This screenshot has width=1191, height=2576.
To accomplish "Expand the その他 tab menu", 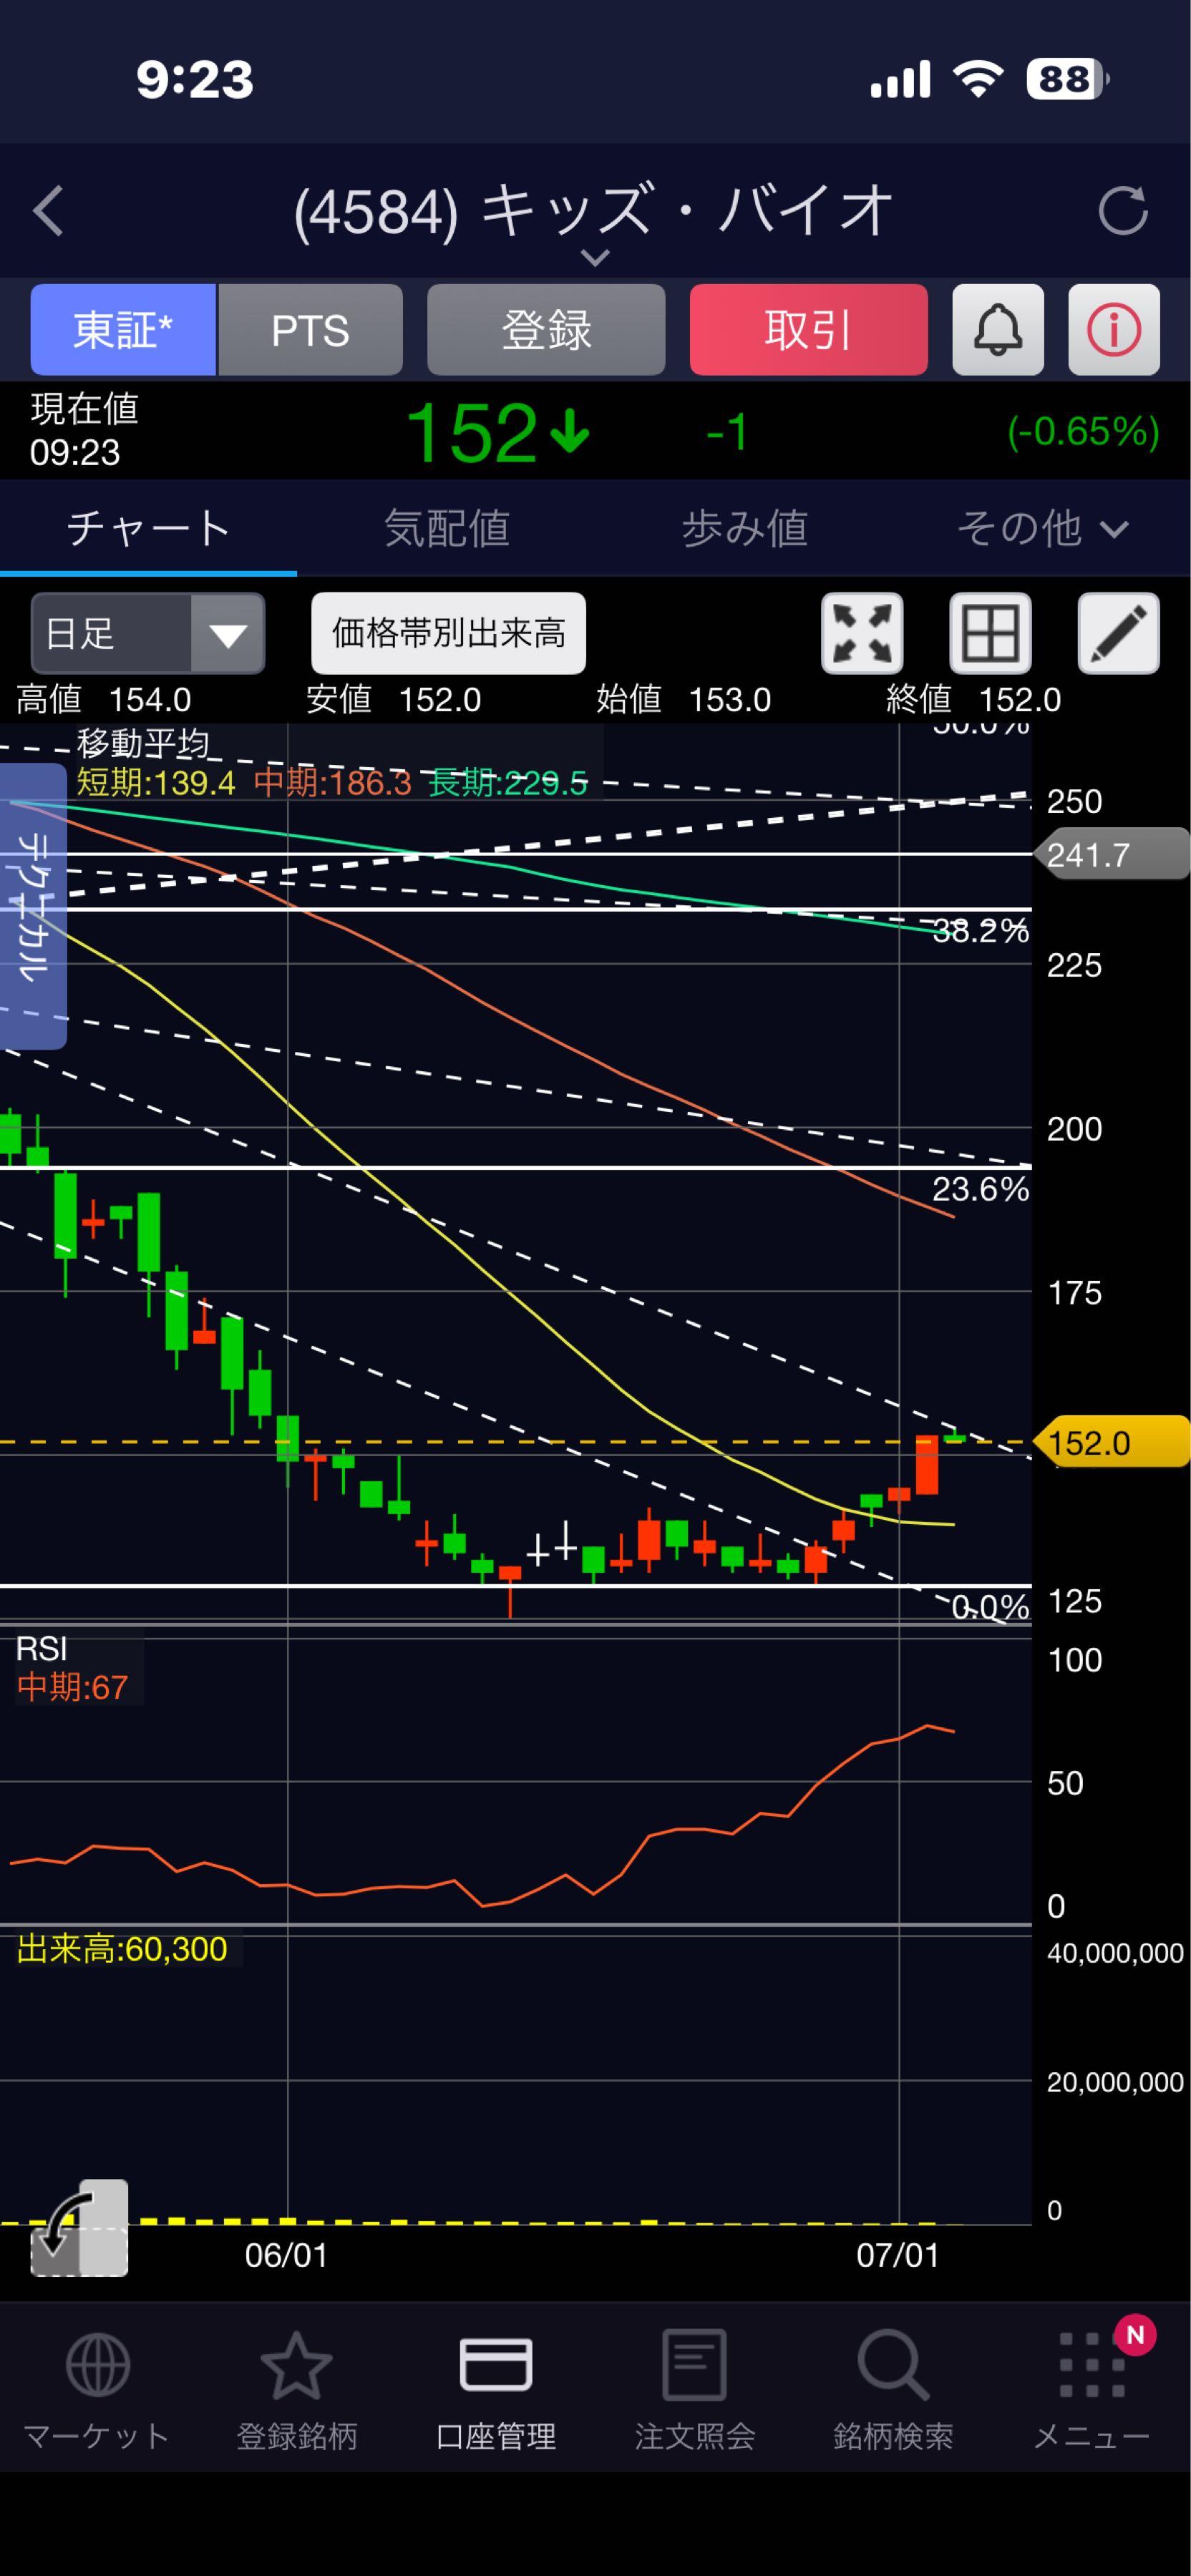I will tap(1042, 528).
